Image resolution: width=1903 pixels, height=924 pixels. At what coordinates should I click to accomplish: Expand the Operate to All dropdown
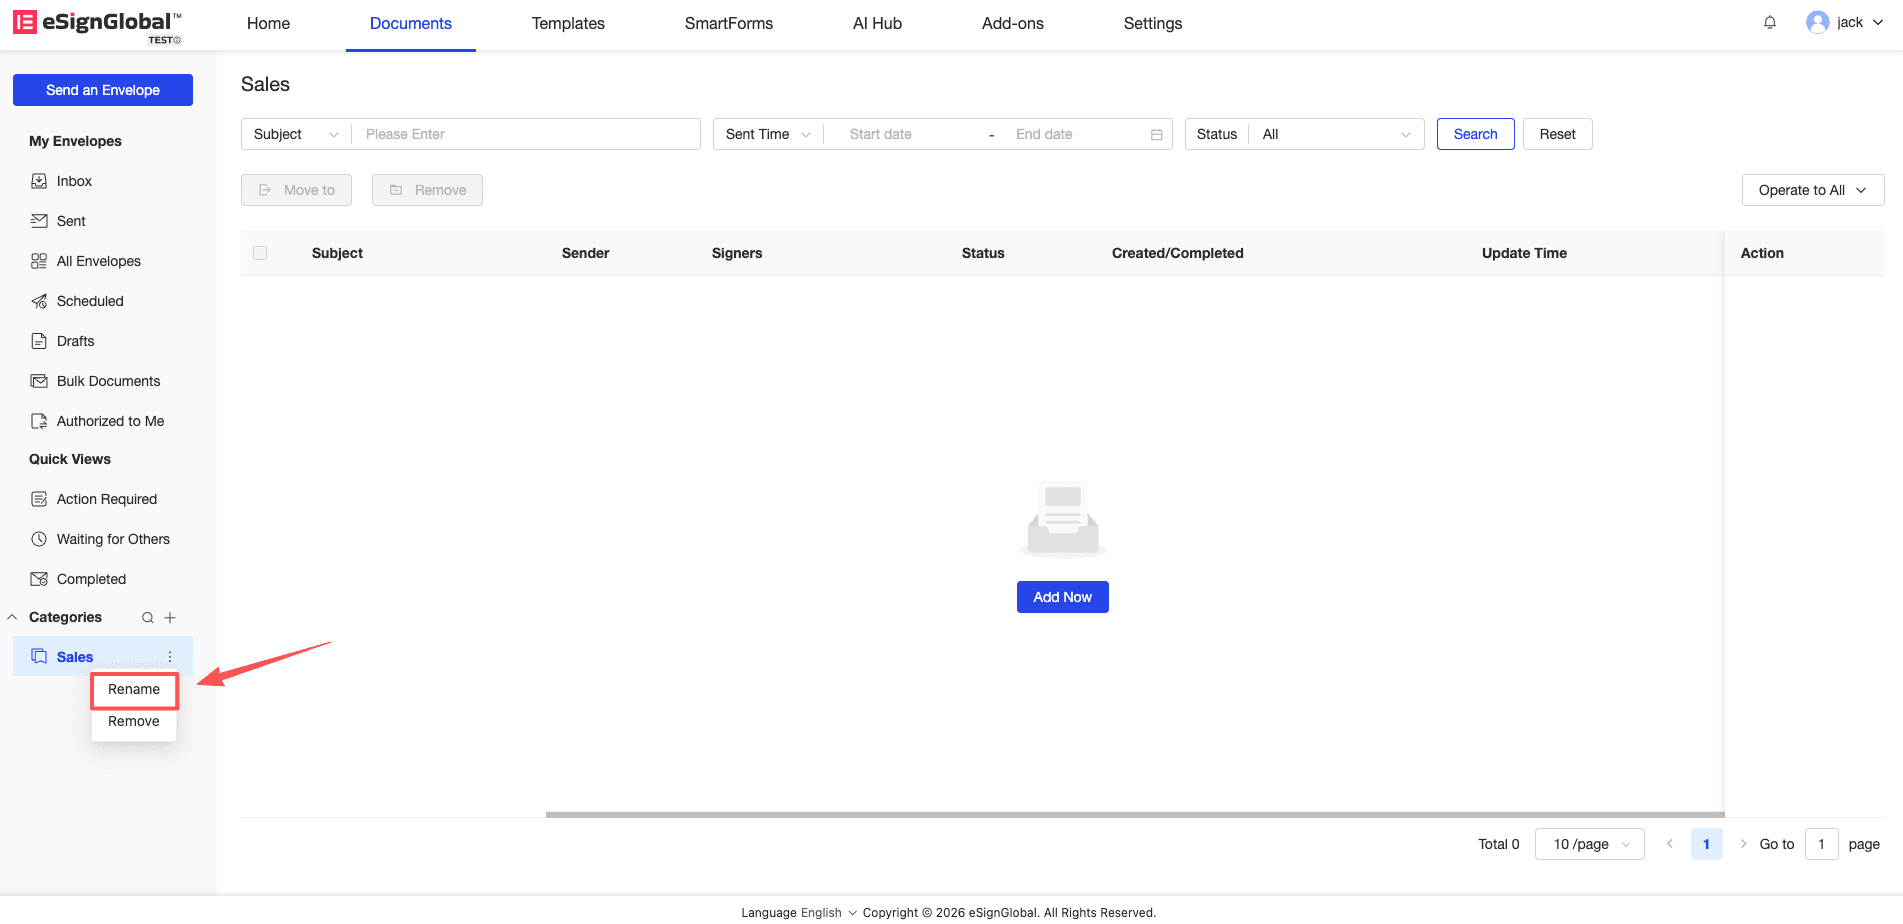point(1812,190)
